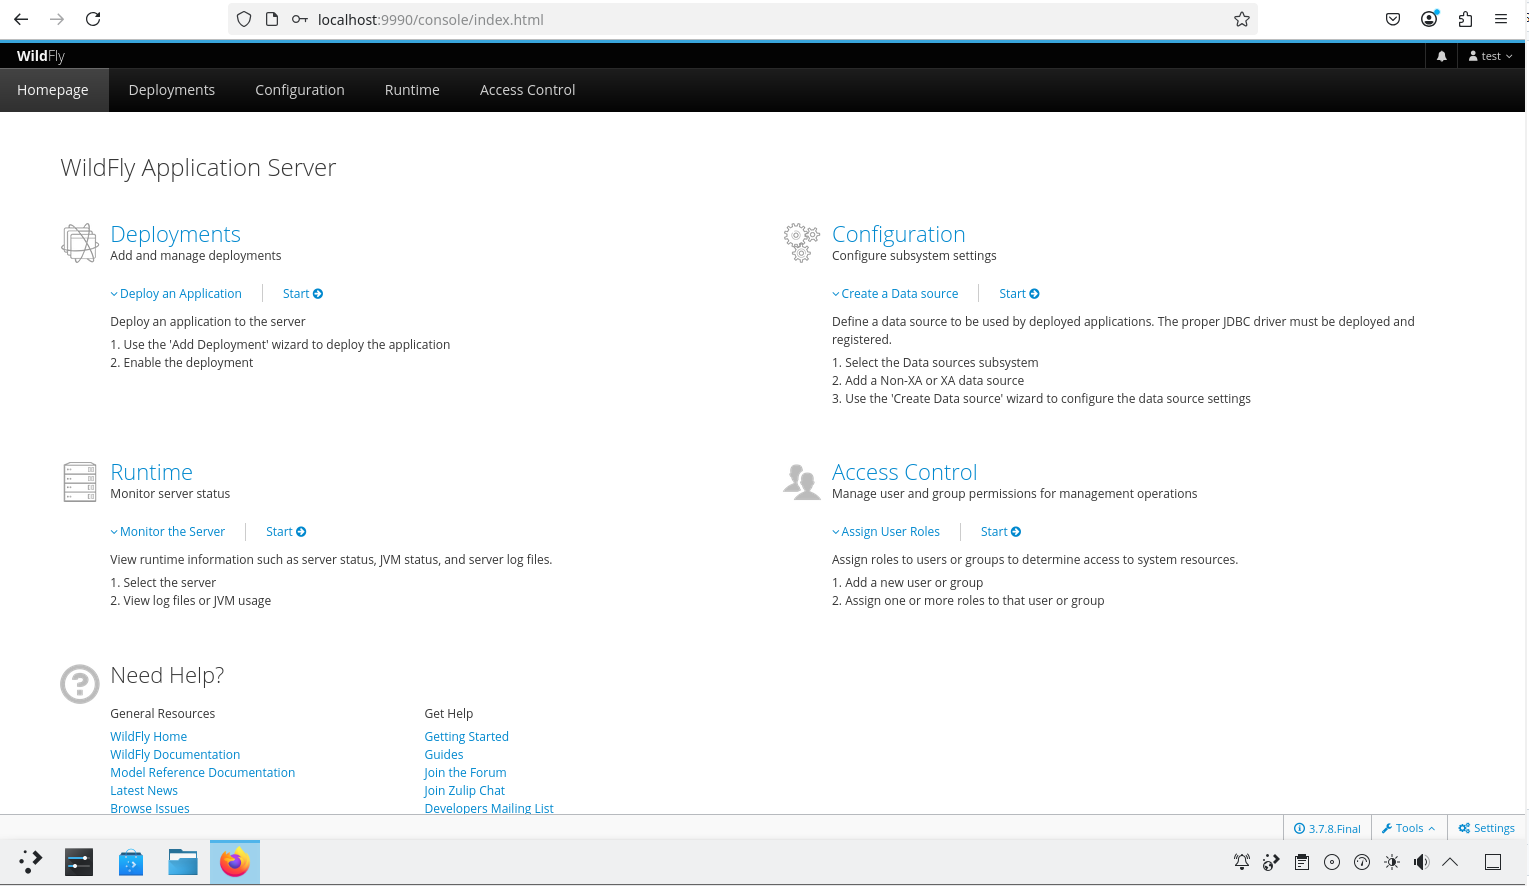Open the application launcher in taskbar
Viewport: 1529px width, 886px height.
coord(31,862)
